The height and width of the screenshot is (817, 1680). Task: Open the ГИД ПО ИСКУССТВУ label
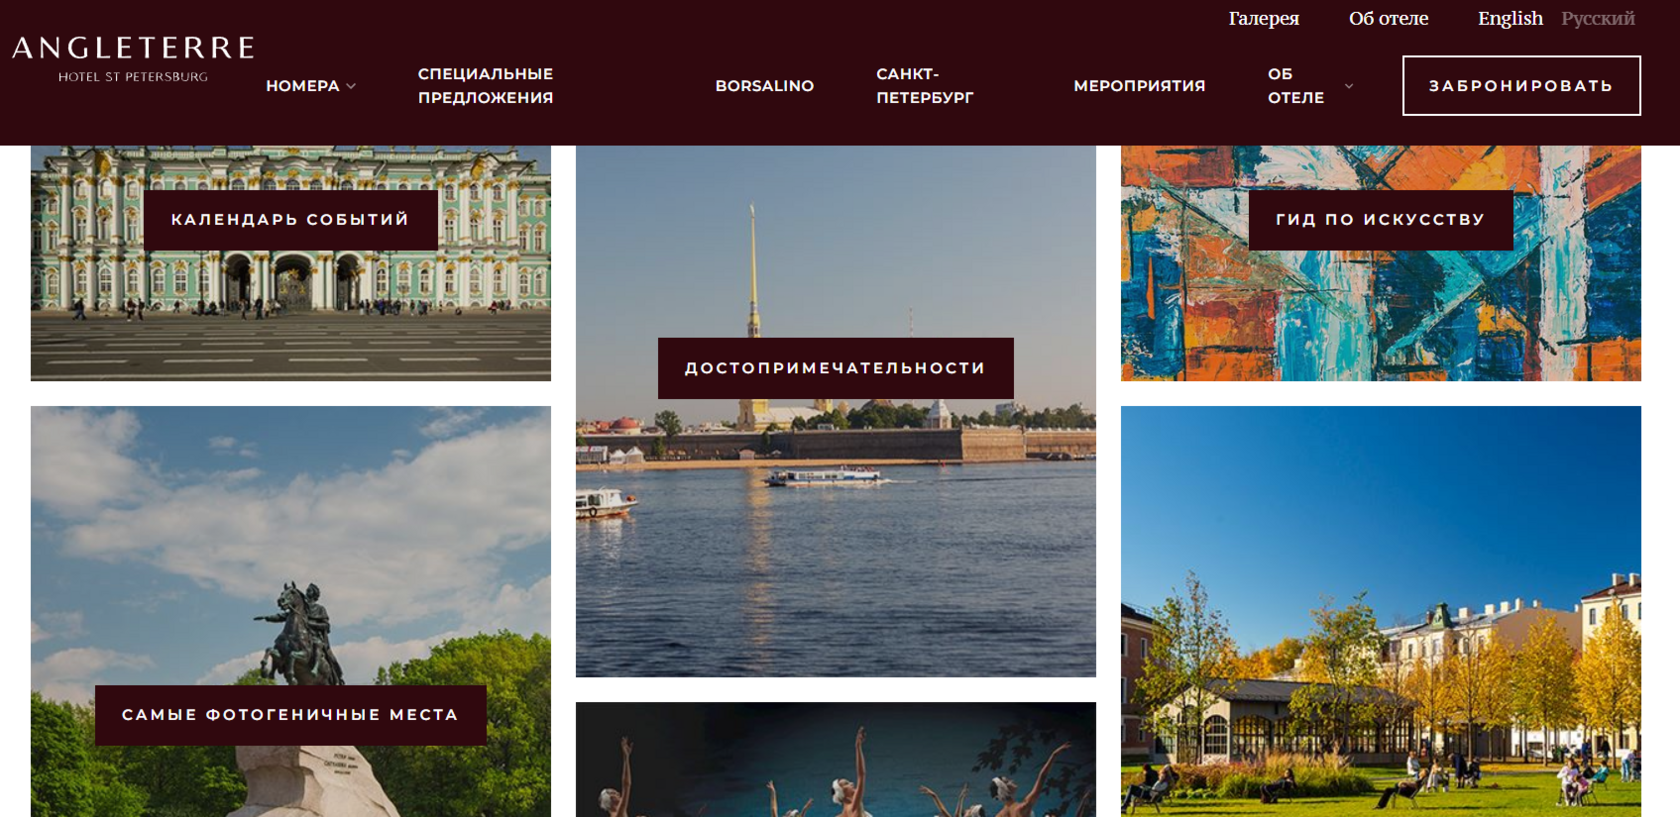(1380, 219)
